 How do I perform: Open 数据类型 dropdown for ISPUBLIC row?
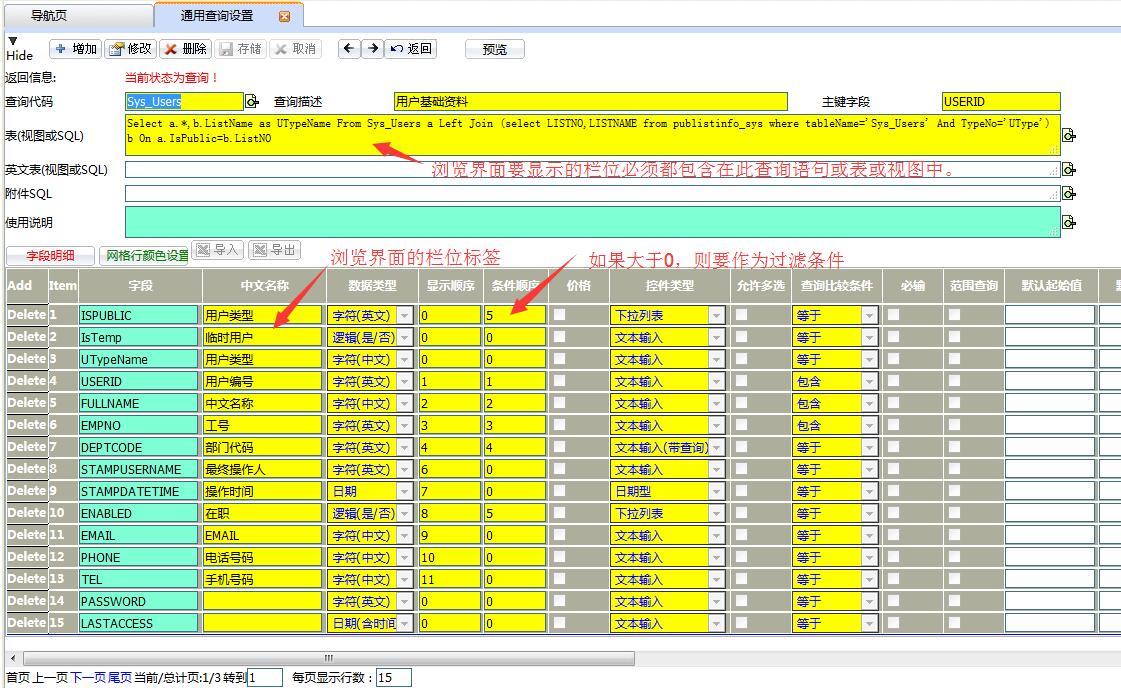(404, 316)
